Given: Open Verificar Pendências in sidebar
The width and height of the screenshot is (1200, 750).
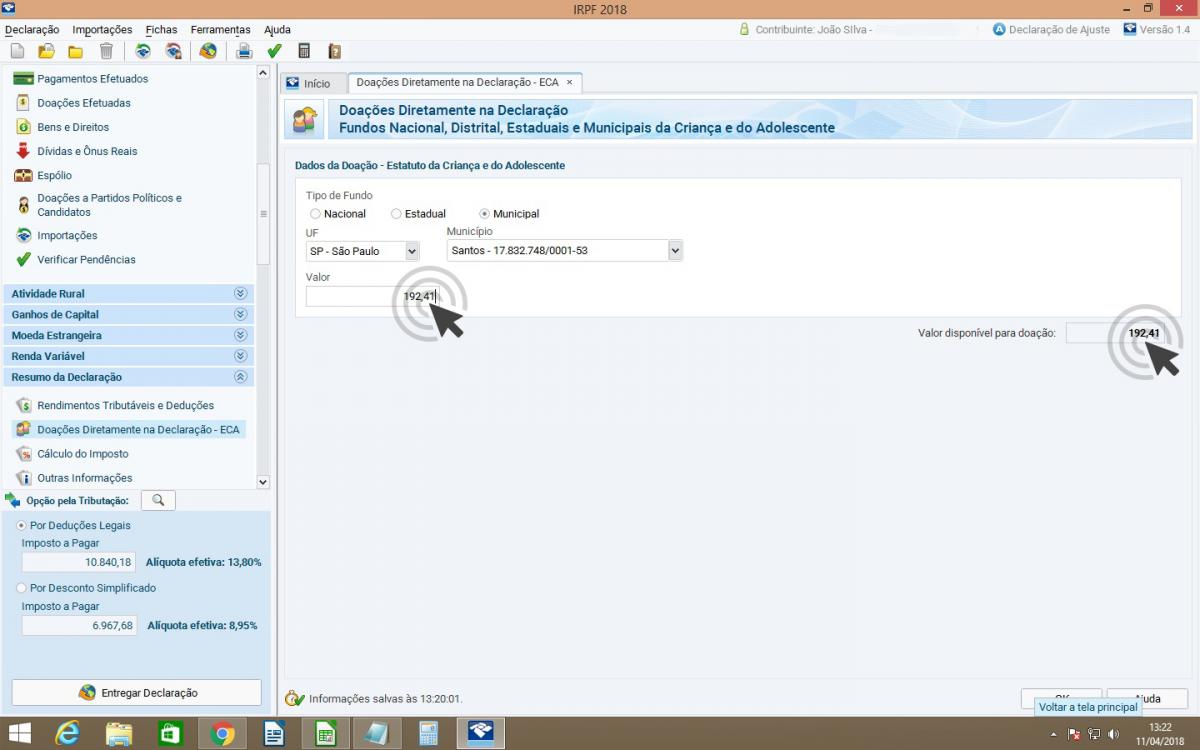Looking at the screenshot, I should point(86,259).
